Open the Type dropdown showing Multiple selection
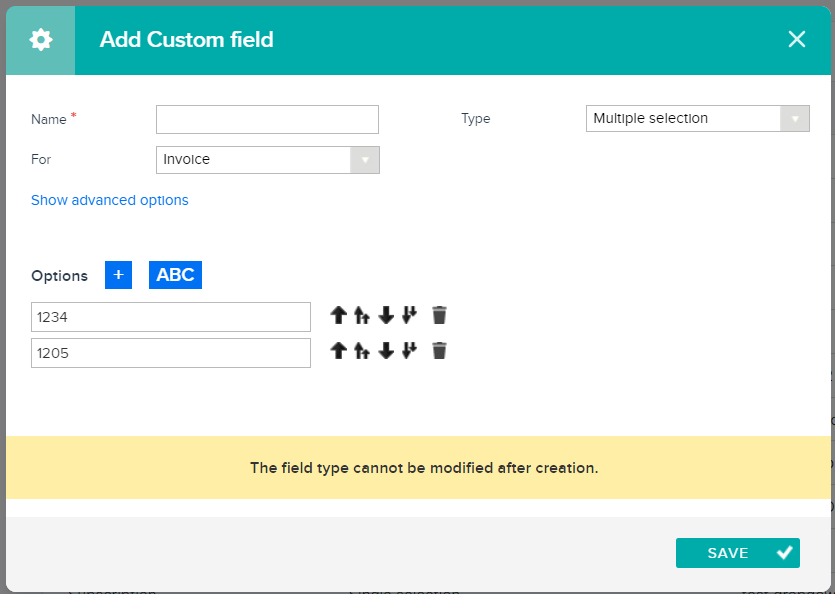Screen dimensions: 835x594 click(697, 119)
